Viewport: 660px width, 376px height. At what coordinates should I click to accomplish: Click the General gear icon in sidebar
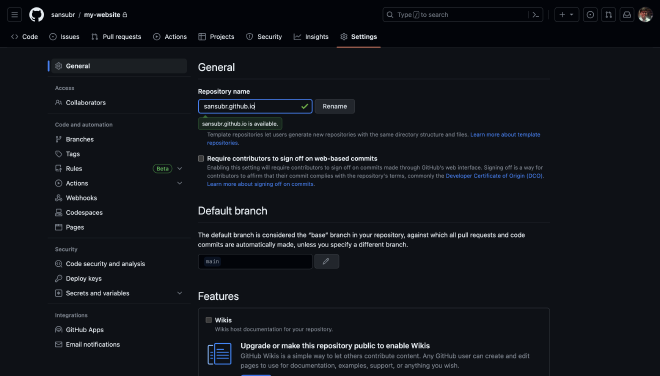coord(59,66)
